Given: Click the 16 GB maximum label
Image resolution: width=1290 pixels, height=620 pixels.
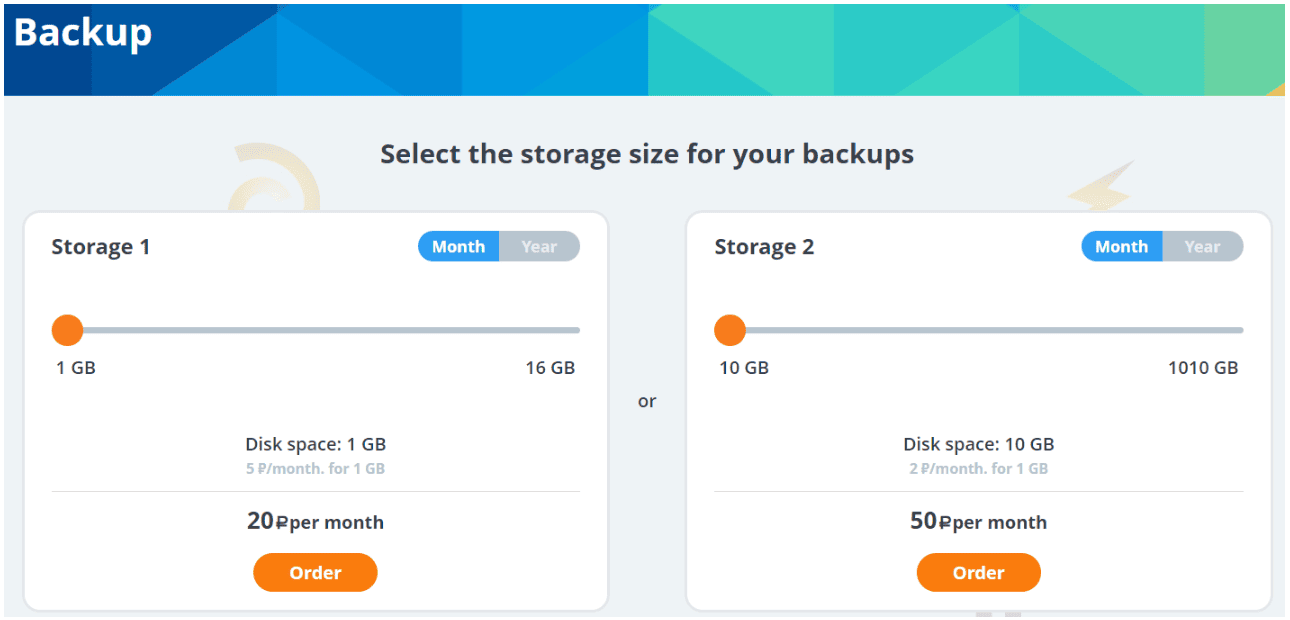Looking at the screenshot, I should (x=550, y=368).
